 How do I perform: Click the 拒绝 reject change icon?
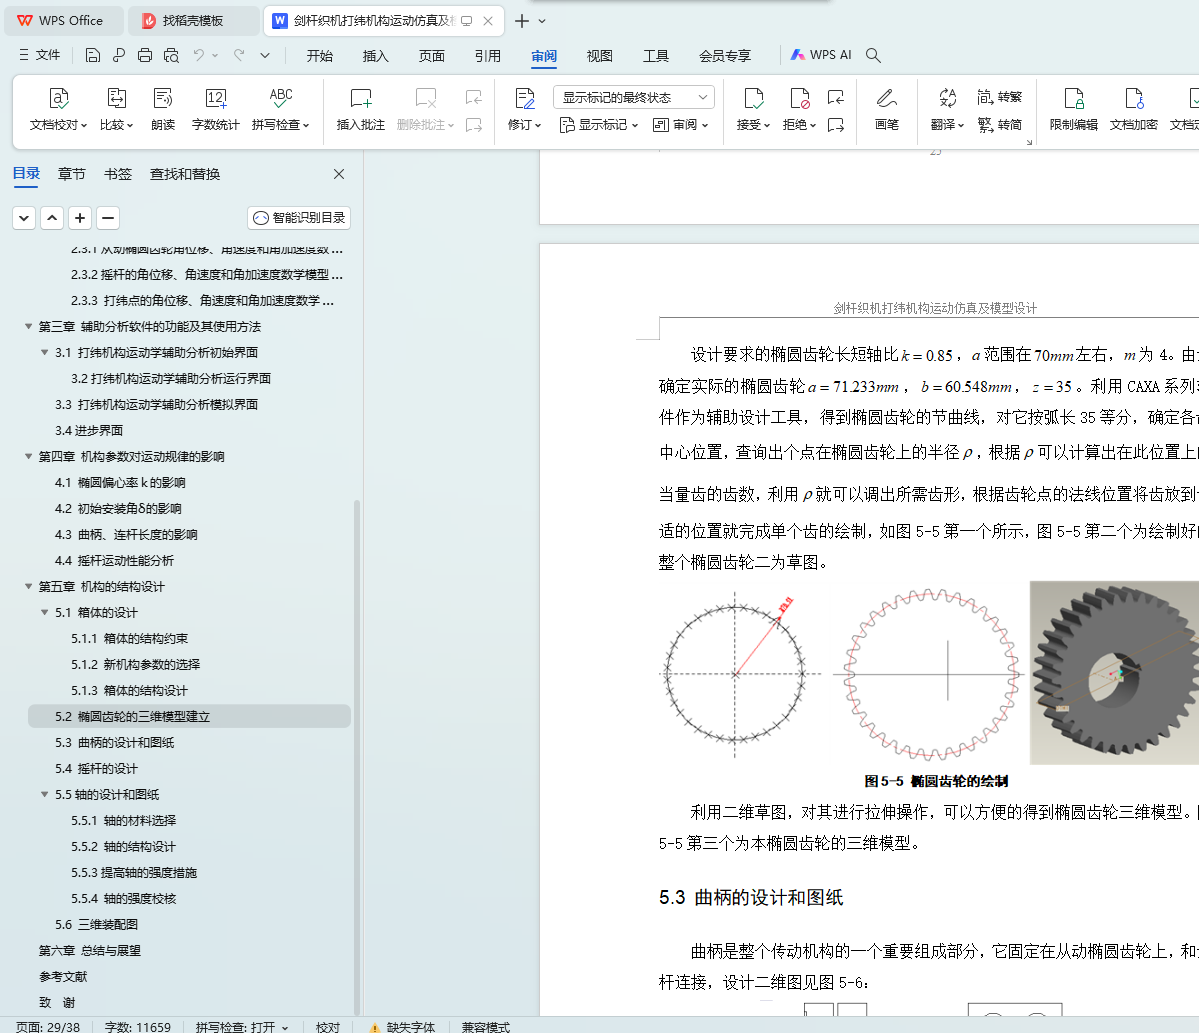click(799, 99)
